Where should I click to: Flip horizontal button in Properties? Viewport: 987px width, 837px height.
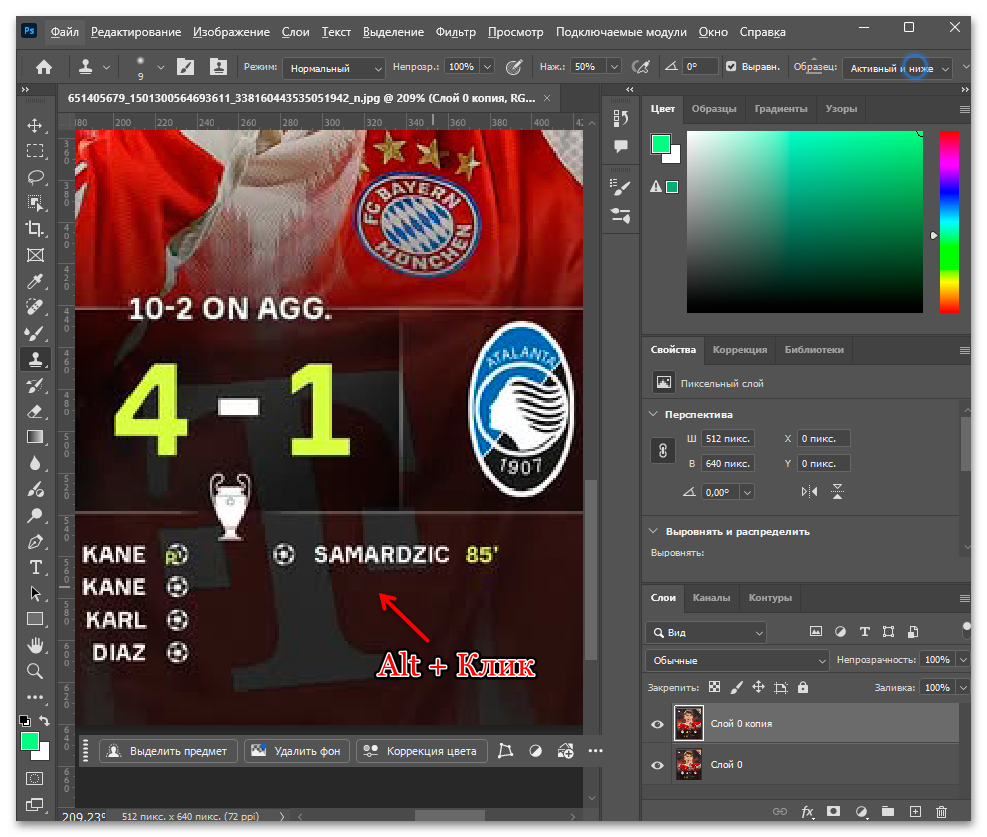coord(809,492)
